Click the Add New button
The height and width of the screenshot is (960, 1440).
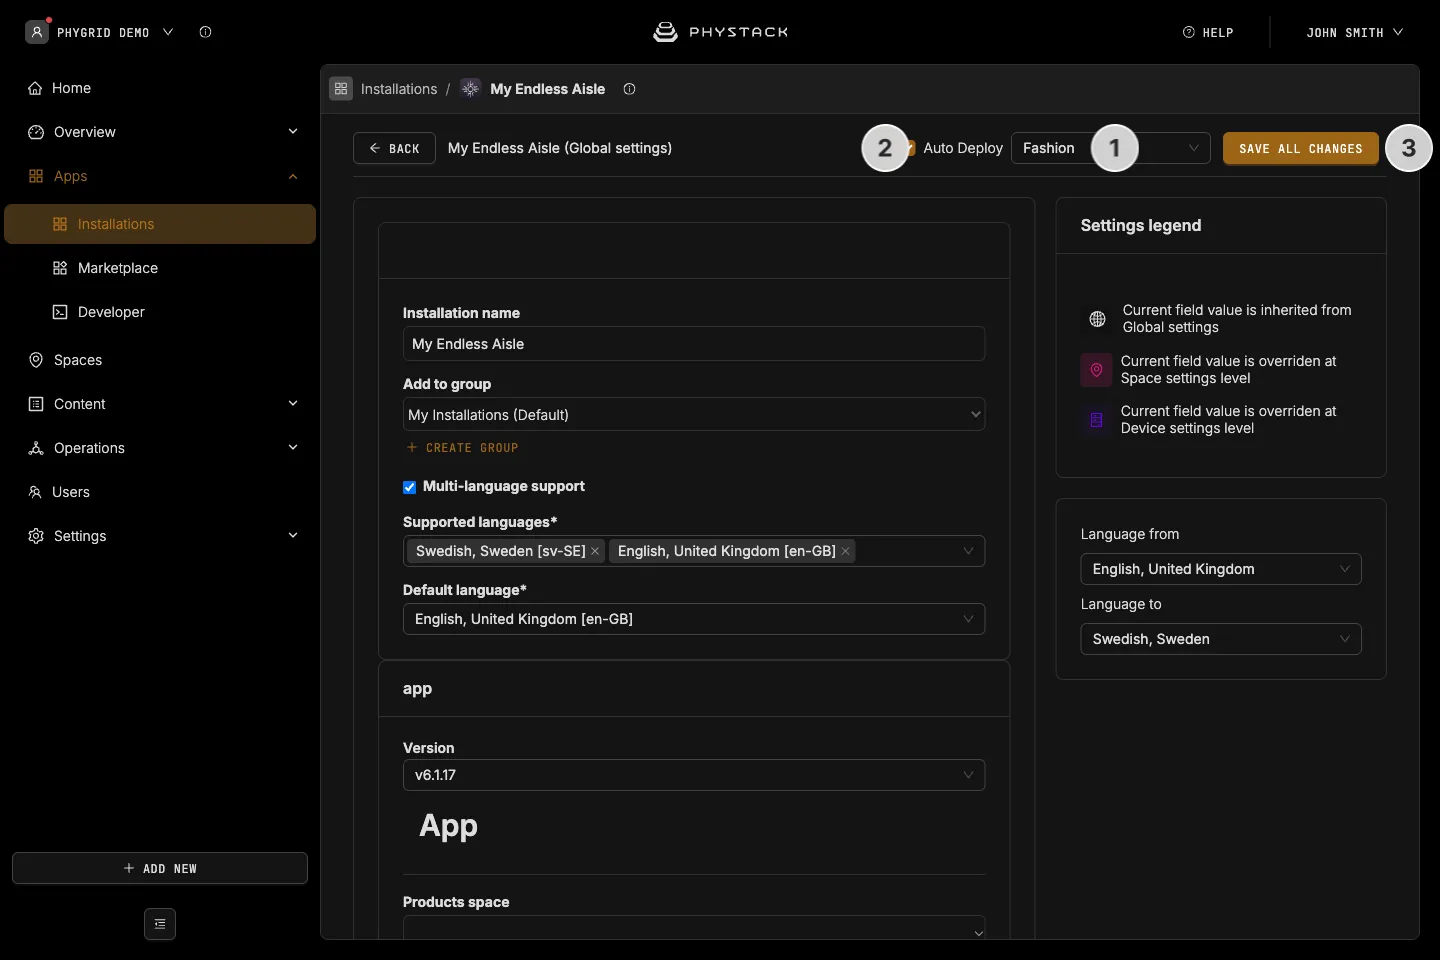(160, 868)
